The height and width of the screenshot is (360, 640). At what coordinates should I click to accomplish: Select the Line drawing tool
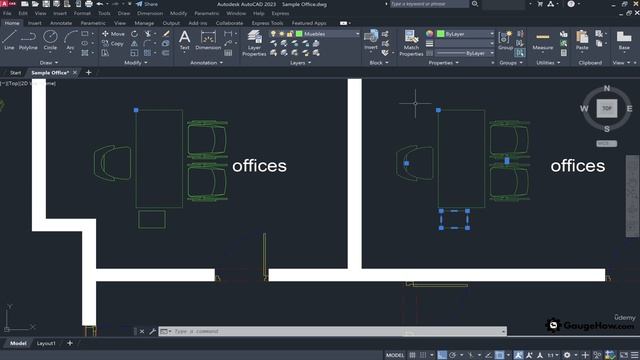click(9, 40)
